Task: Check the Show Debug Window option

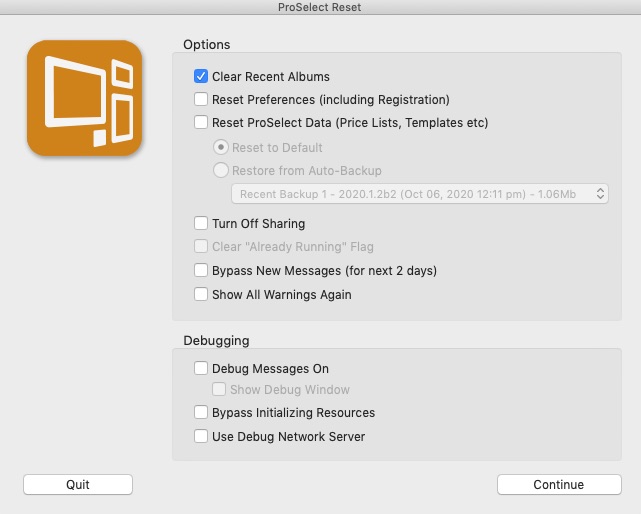Action: 221,390
